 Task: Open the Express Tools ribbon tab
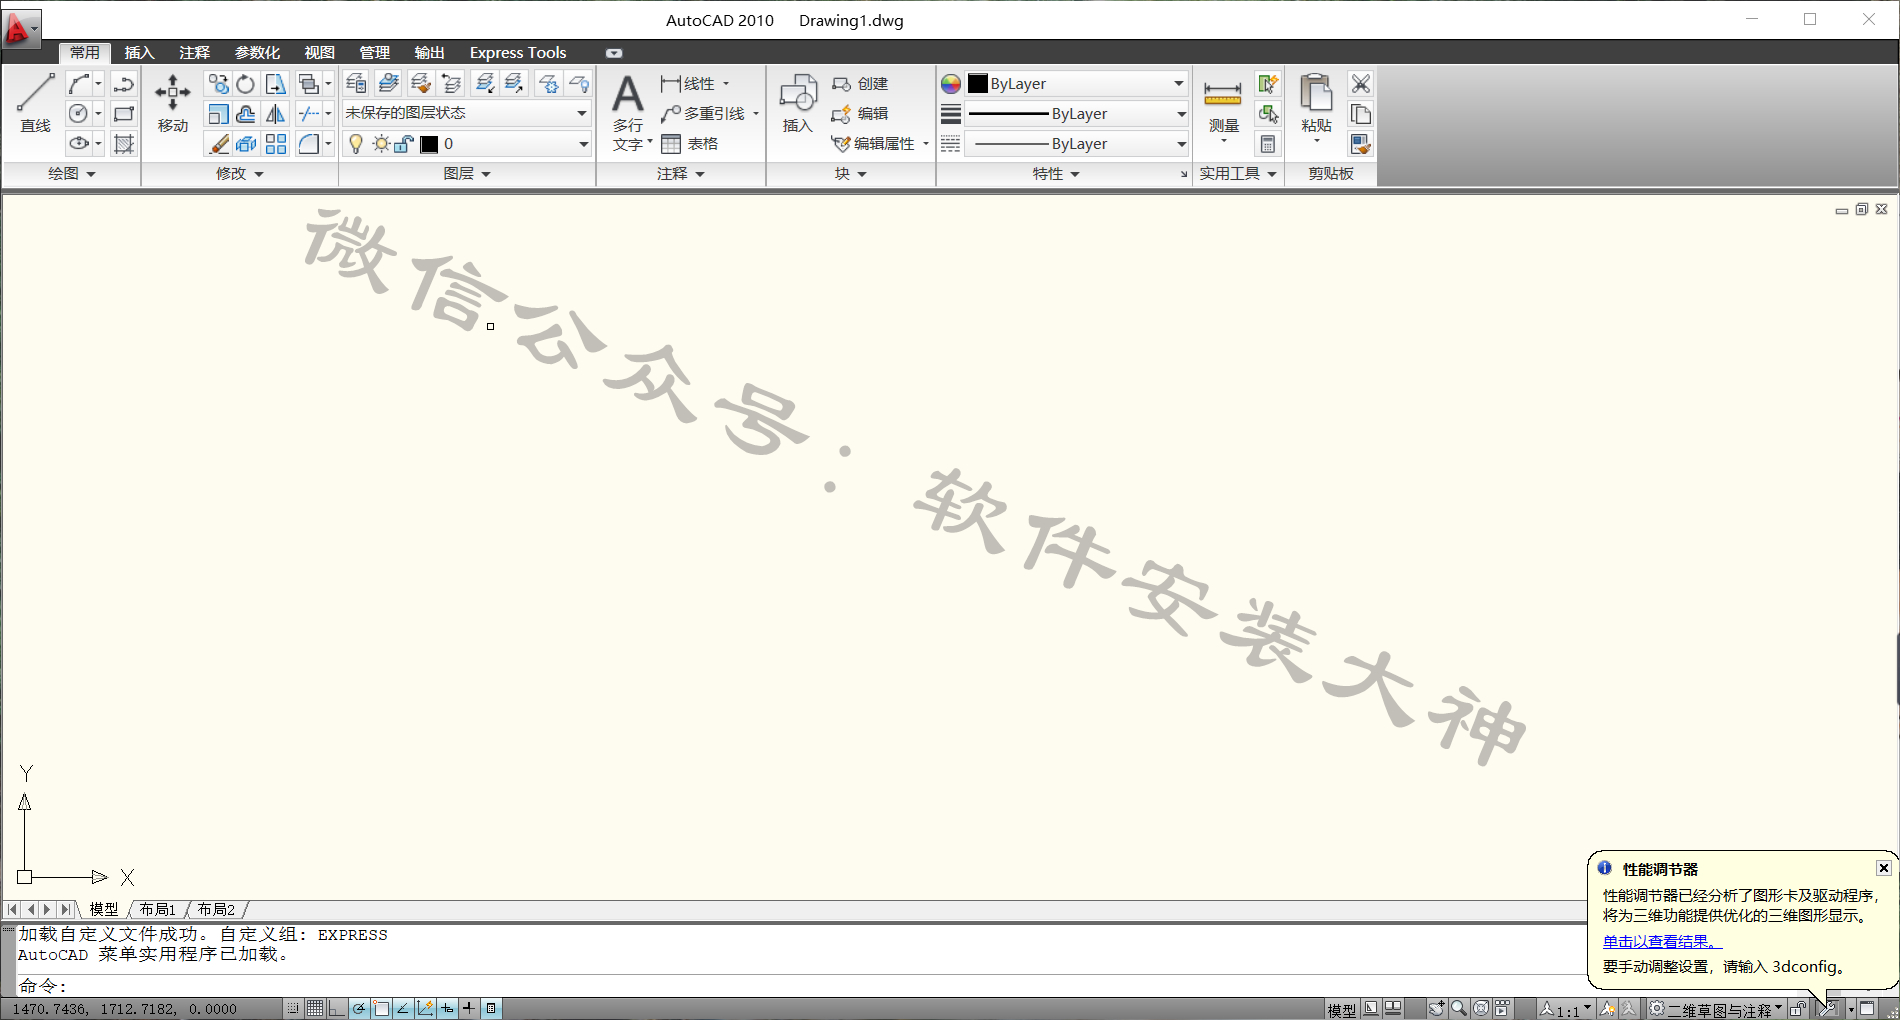[518, 53]
